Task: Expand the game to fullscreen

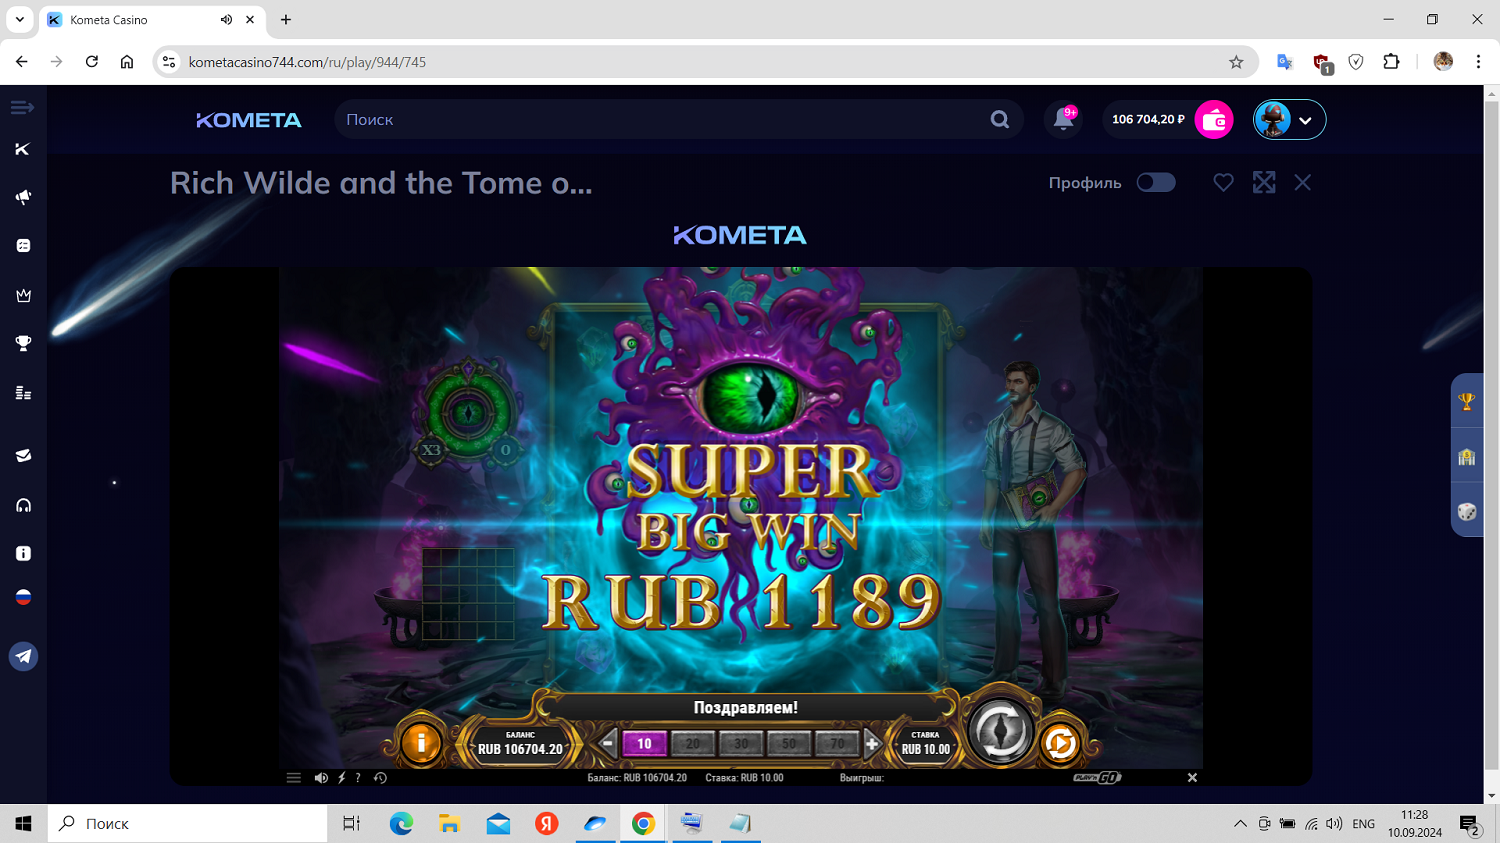Action: 1264,182
